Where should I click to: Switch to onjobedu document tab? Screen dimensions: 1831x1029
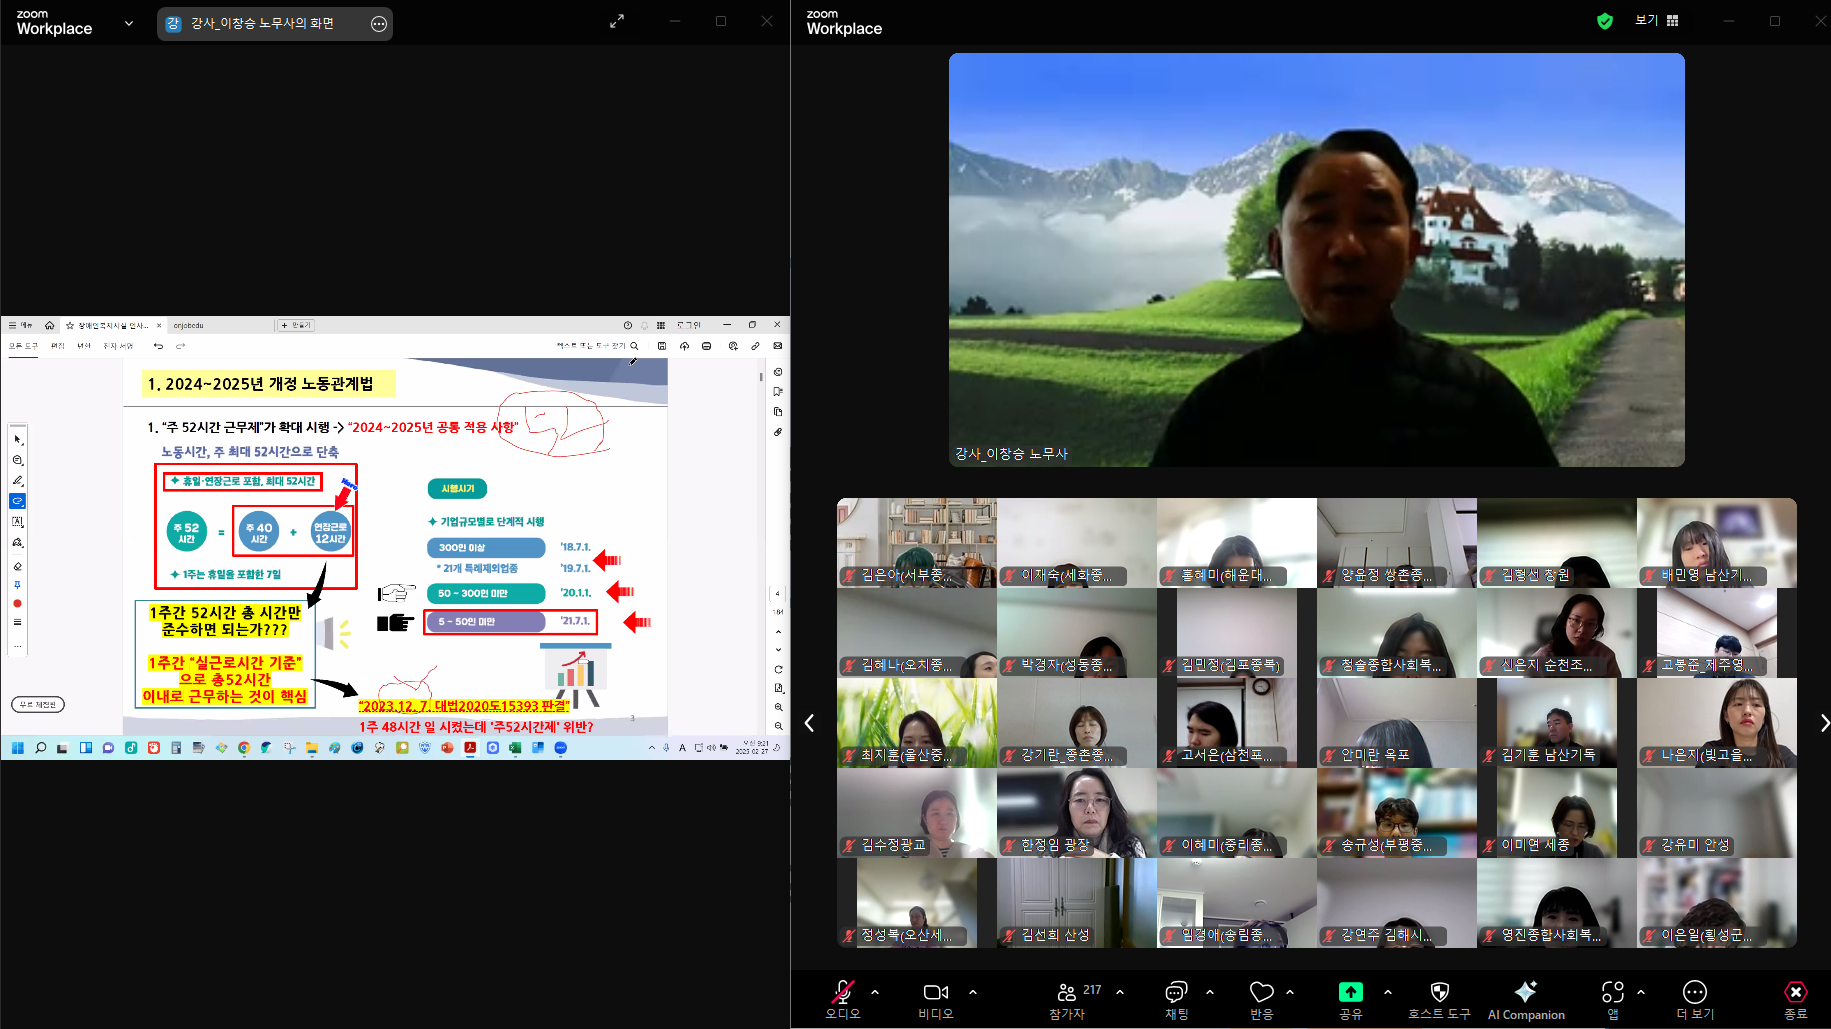[x=188, y=325]
